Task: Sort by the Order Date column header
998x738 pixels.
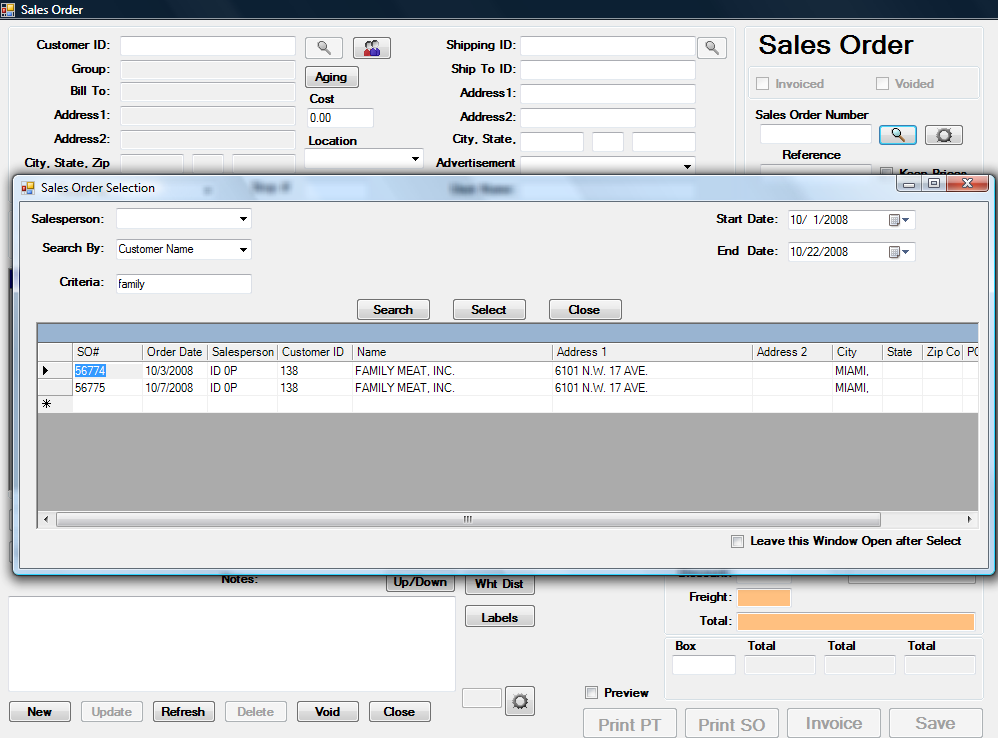Action: [174, 352]
